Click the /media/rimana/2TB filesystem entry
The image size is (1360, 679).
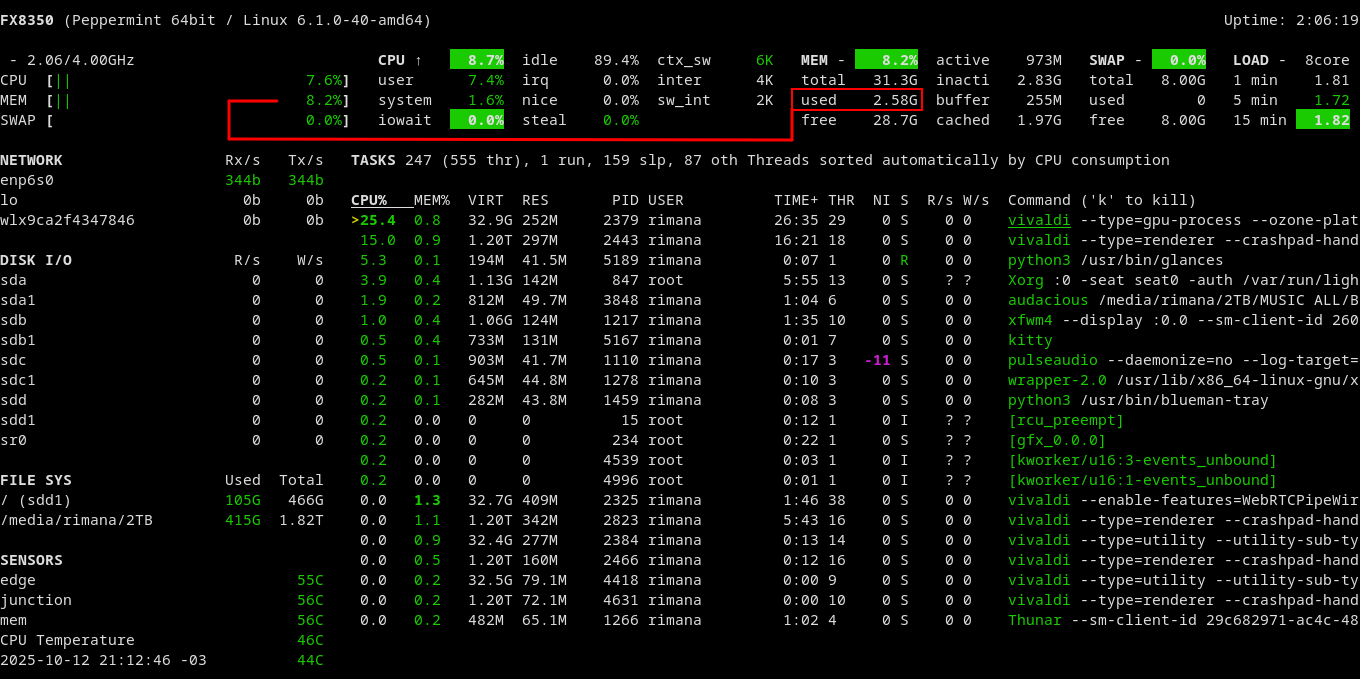(76, 520)
